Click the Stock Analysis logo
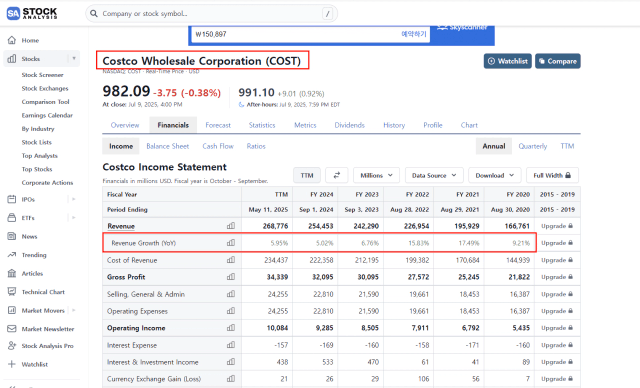This screenshot has height=388, width=640. pos(32,13)
